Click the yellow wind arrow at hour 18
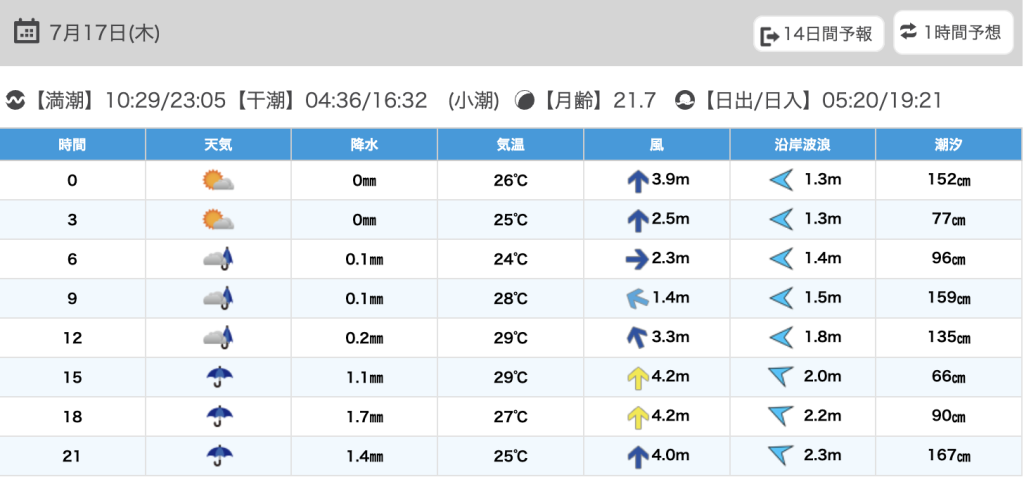This screenshot has height=477, width=1024. [637, 417]
